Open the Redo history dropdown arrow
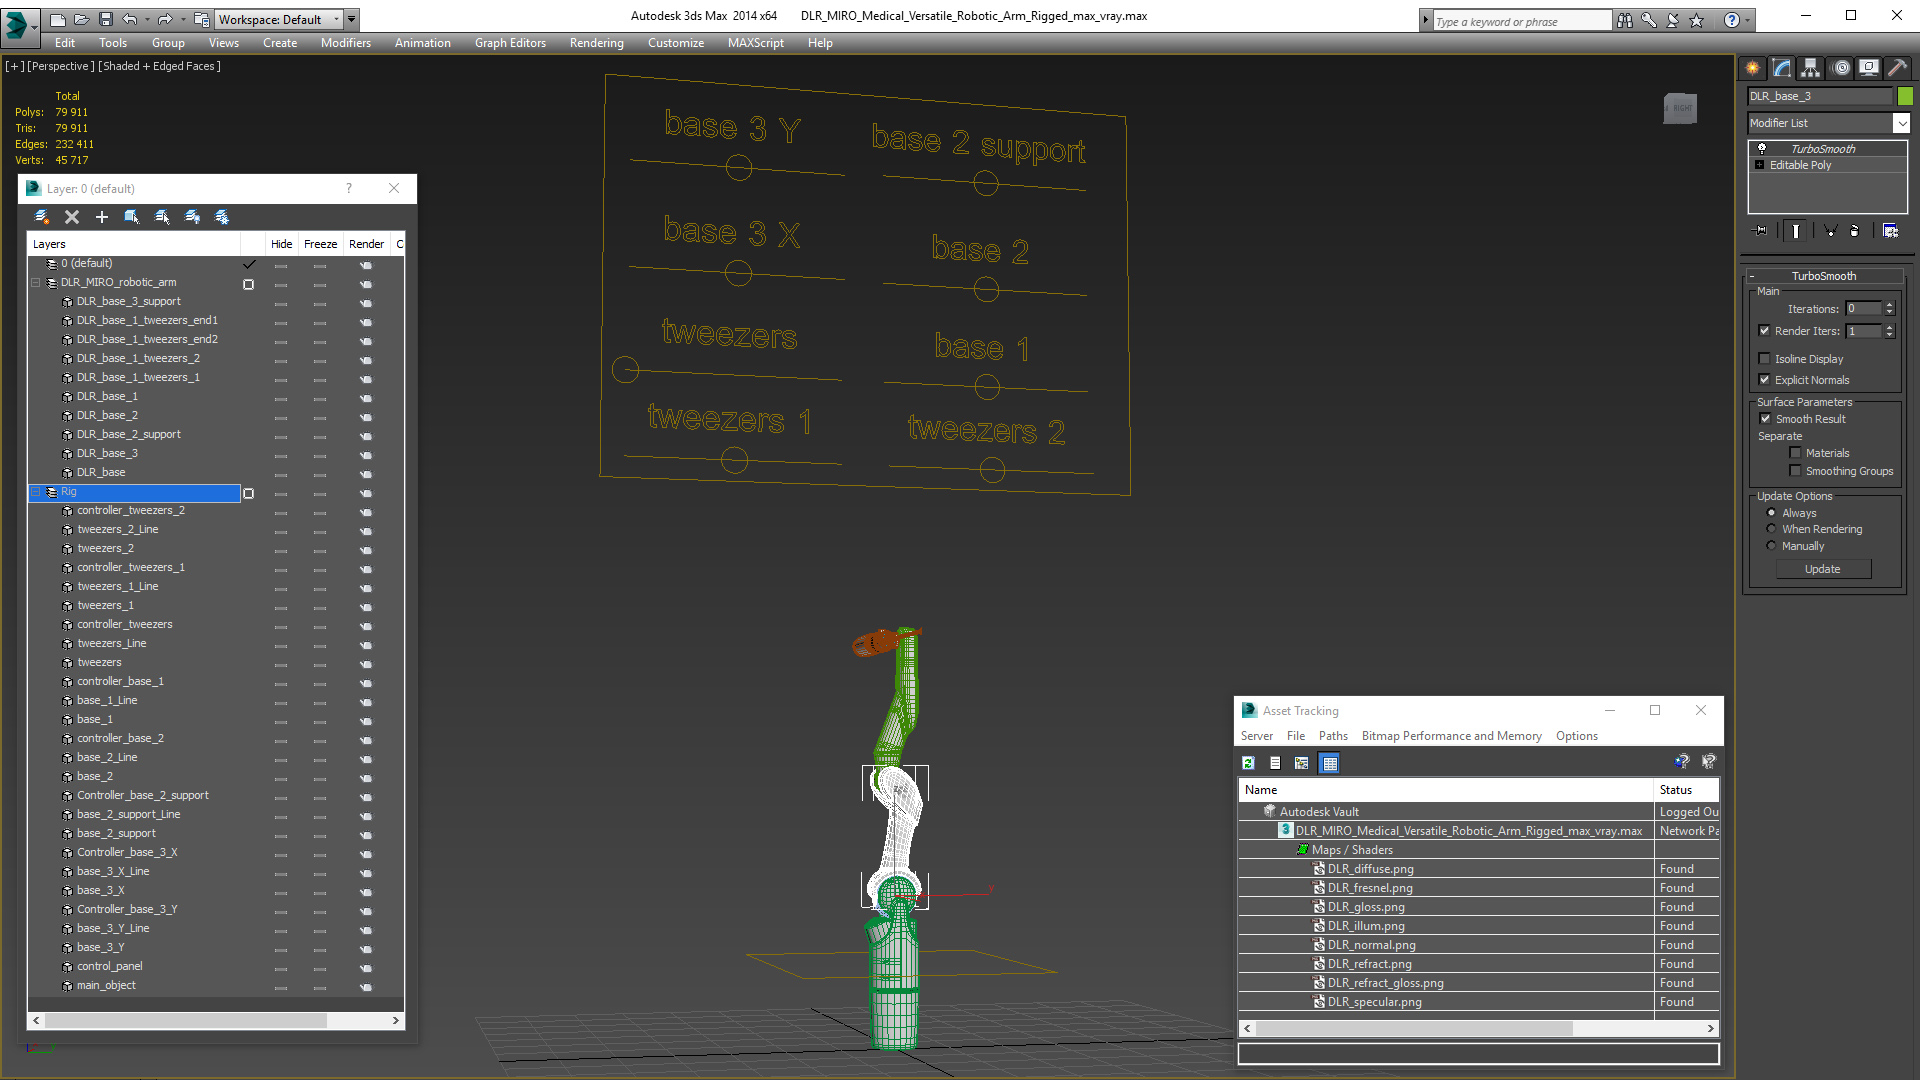 pos(182,19)
